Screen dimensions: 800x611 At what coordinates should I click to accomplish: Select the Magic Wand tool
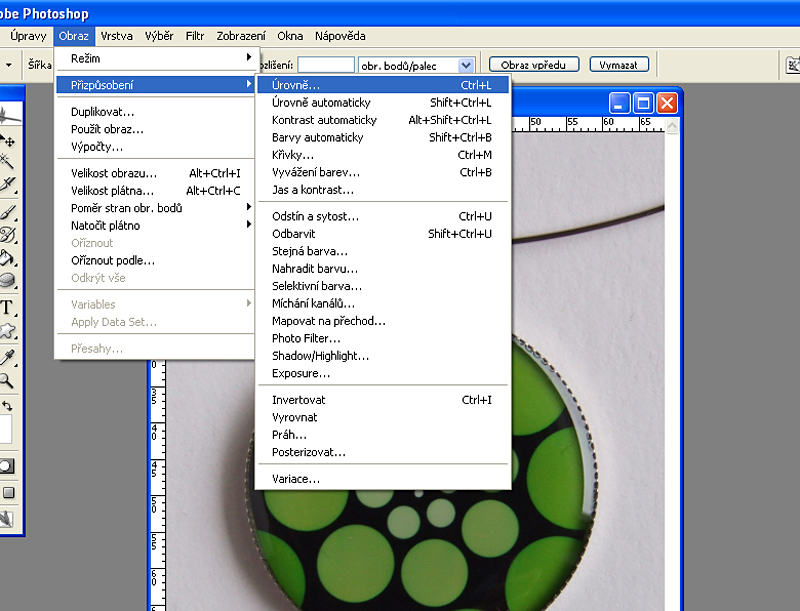click(x=8, y=162)
